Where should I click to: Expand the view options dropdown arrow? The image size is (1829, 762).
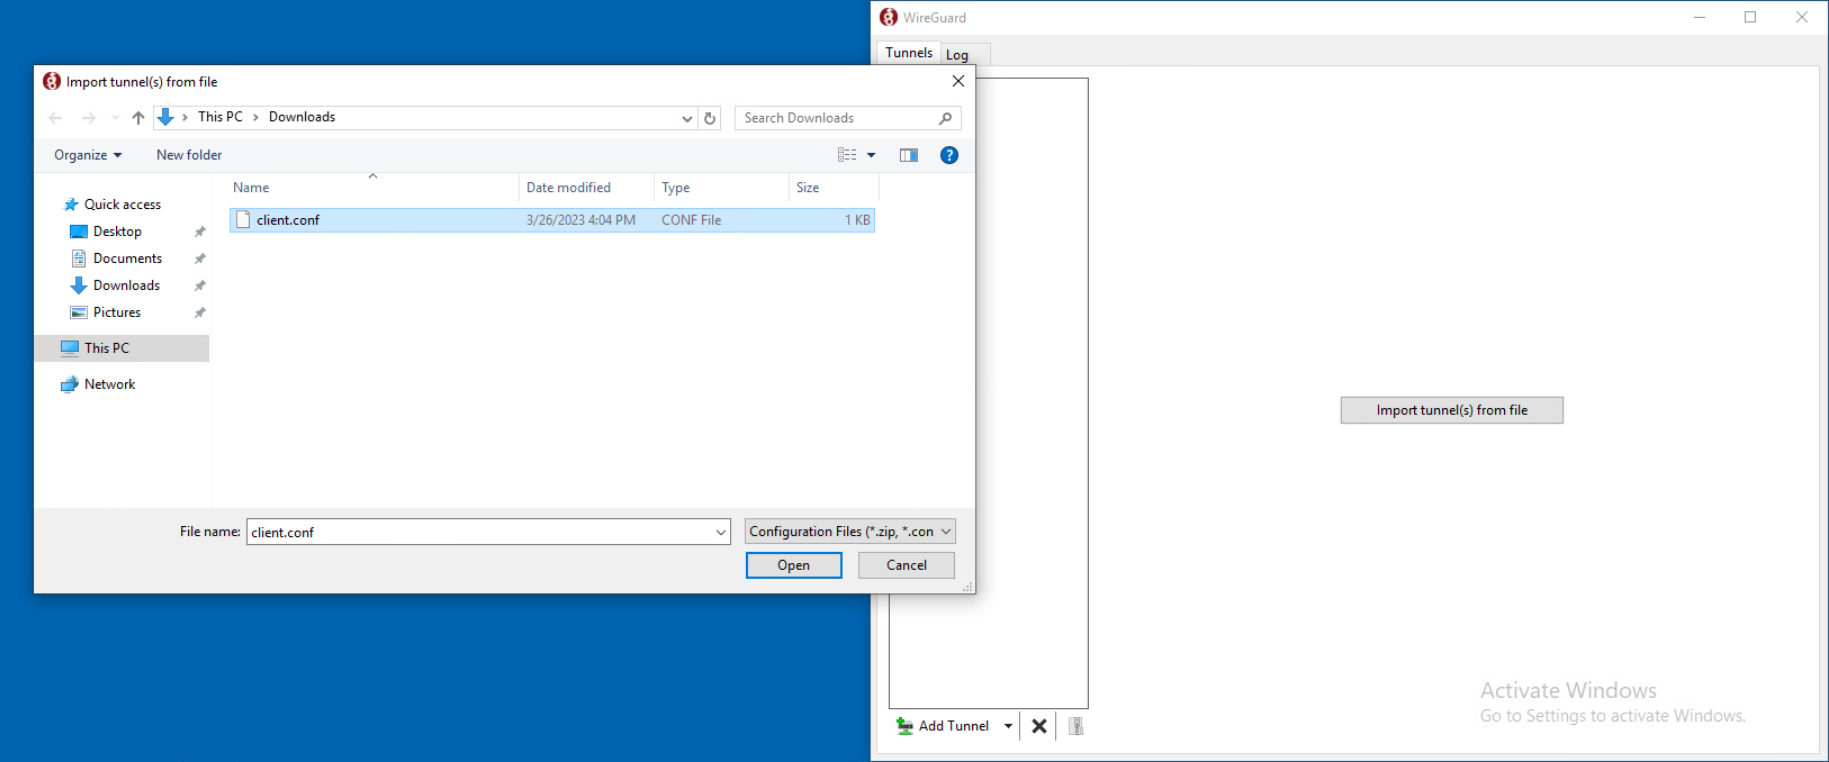click(x=871, y=155)
